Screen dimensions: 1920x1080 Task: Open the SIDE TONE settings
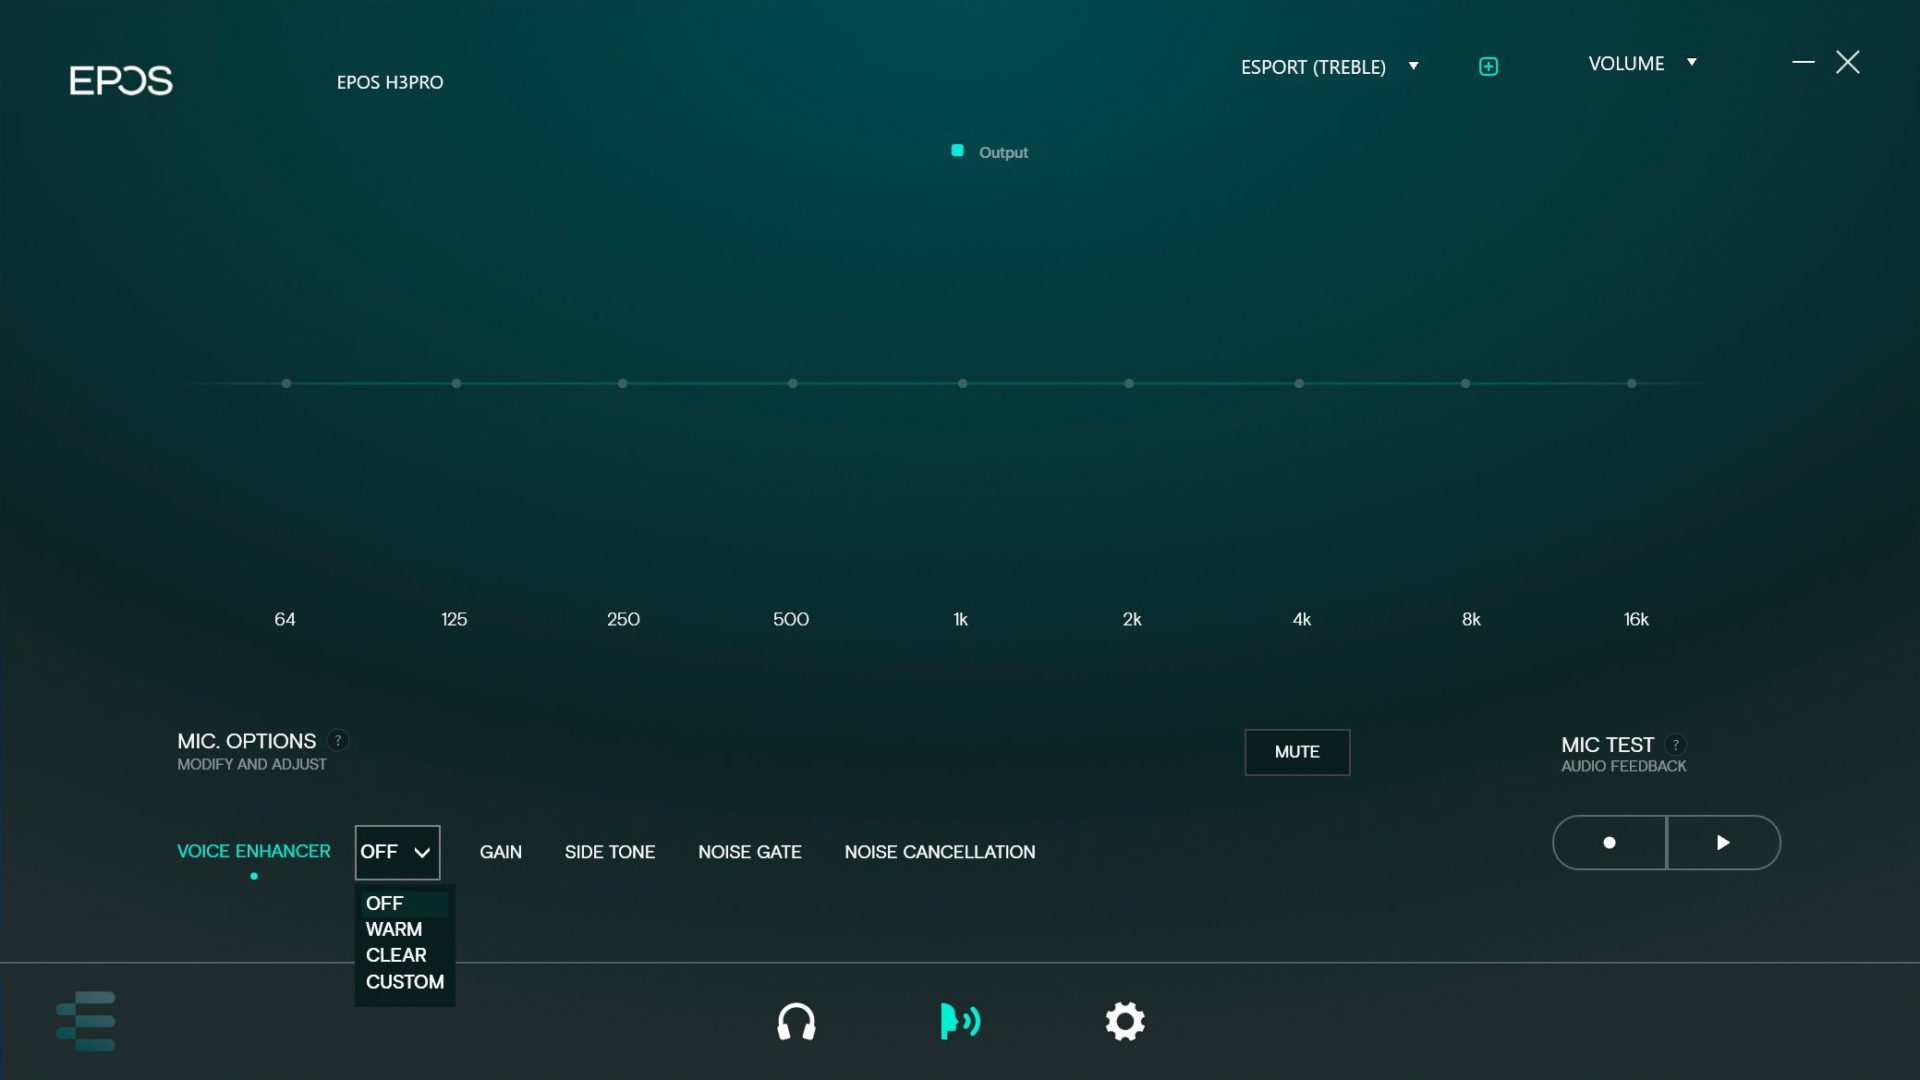[609, 852]
